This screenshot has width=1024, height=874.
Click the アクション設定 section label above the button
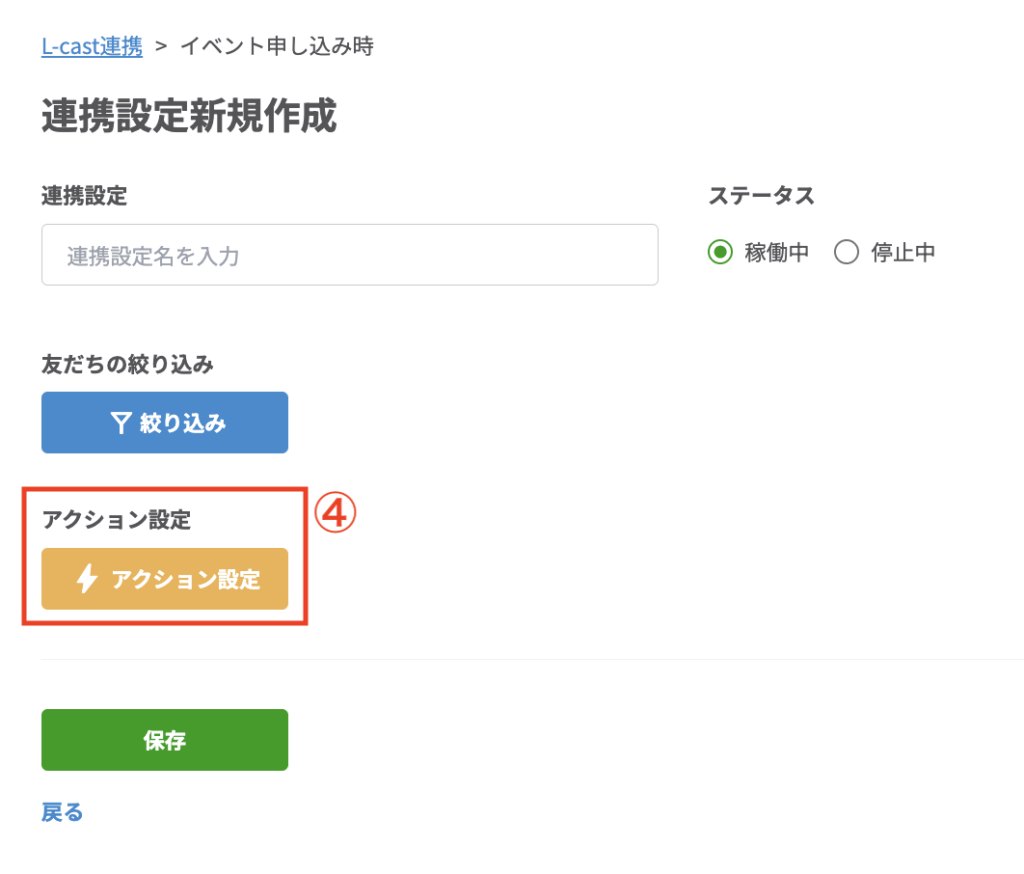(x=116, y=519)
